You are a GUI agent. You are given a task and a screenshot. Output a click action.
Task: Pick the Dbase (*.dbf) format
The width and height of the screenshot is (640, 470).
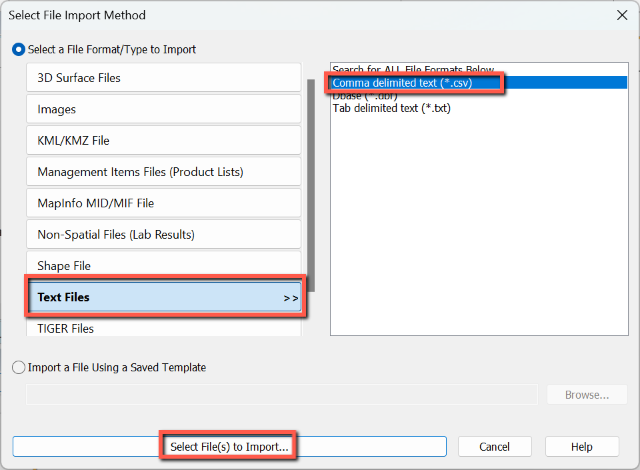(x=479, y=95)
